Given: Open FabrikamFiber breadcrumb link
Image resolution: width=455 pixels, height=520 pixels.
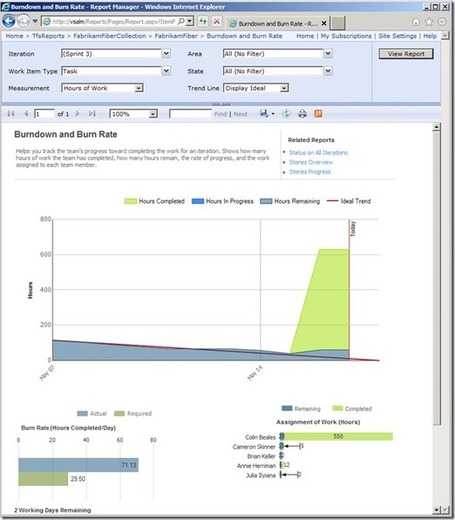Looking at the screenshot, I should click(176, 36).
